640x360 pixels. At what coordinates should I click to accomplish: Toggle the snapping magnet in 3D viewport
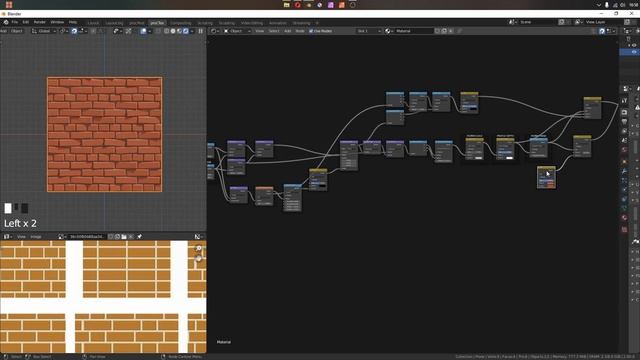[74, 31]
